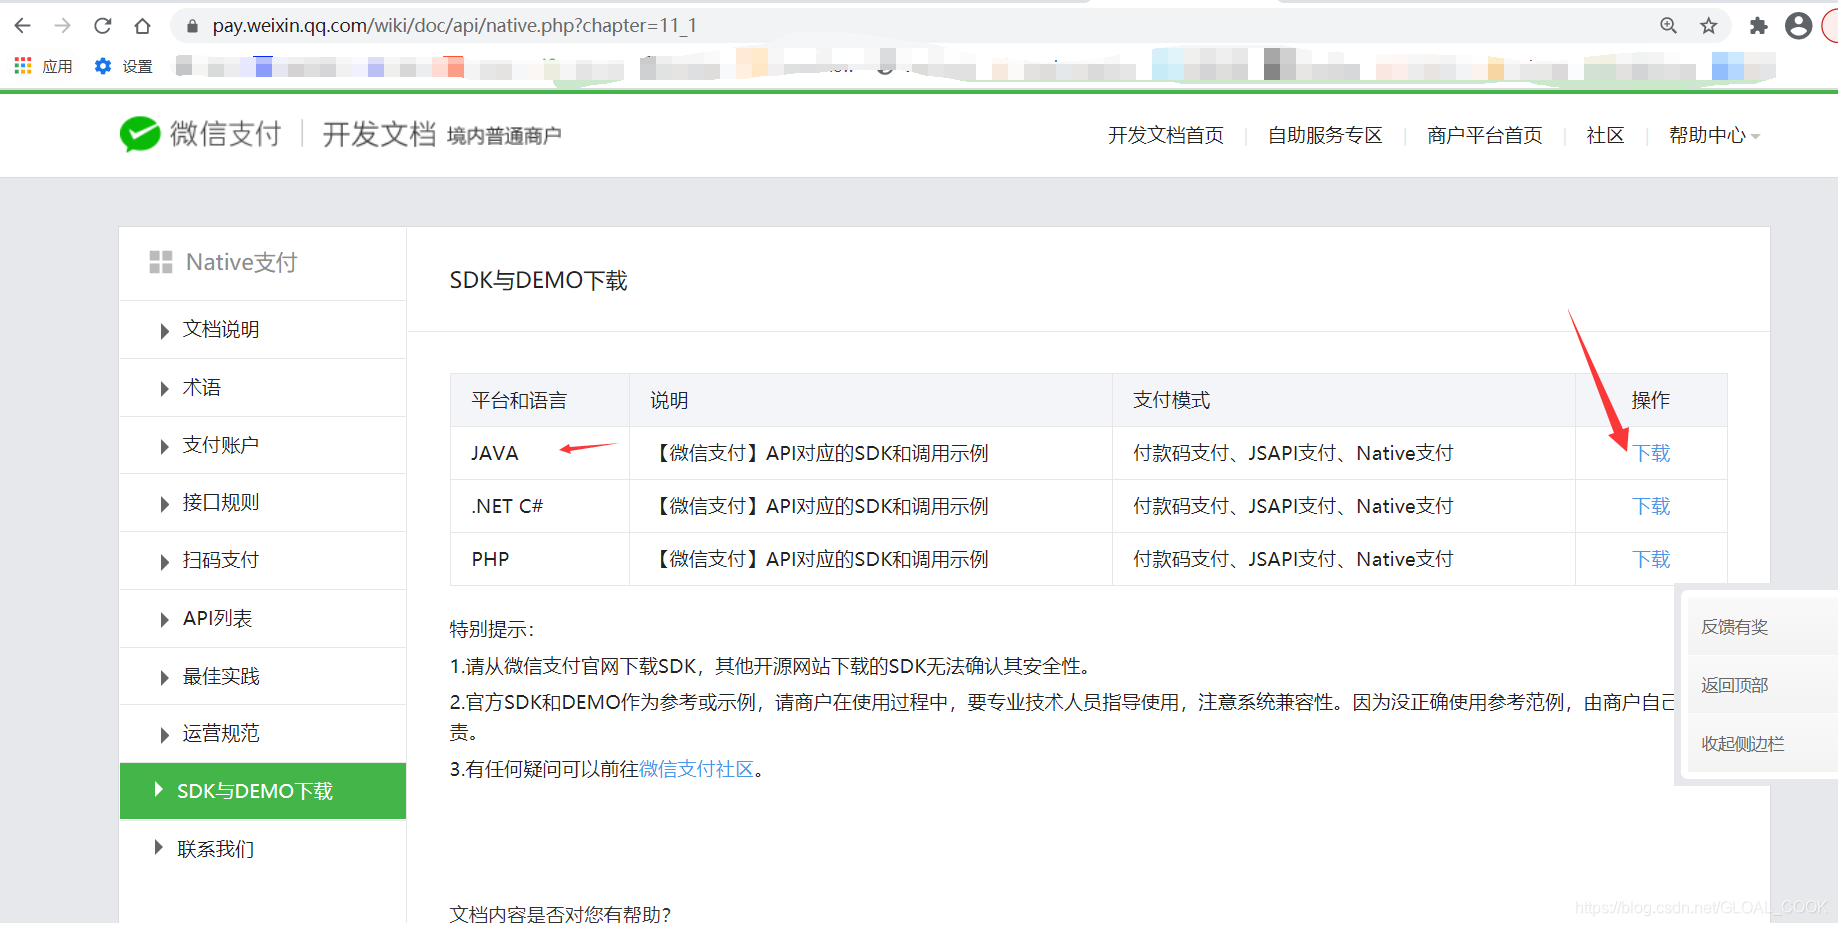
Task: Bookmark this page with the star icon
Action: 1708,26
